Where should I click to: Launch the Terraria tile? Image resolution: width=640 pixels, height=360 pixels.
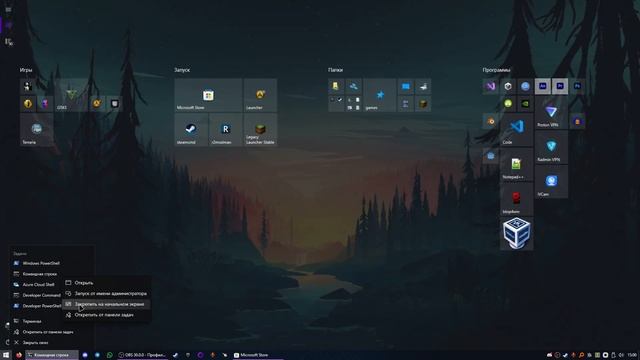point(36,130)
